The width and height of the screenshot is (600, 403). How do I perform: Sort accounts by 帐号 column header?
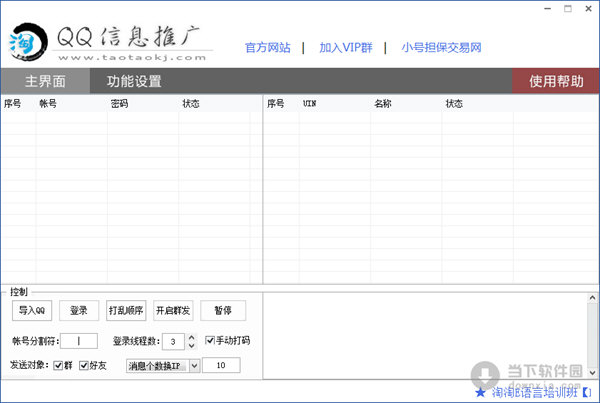72,103
